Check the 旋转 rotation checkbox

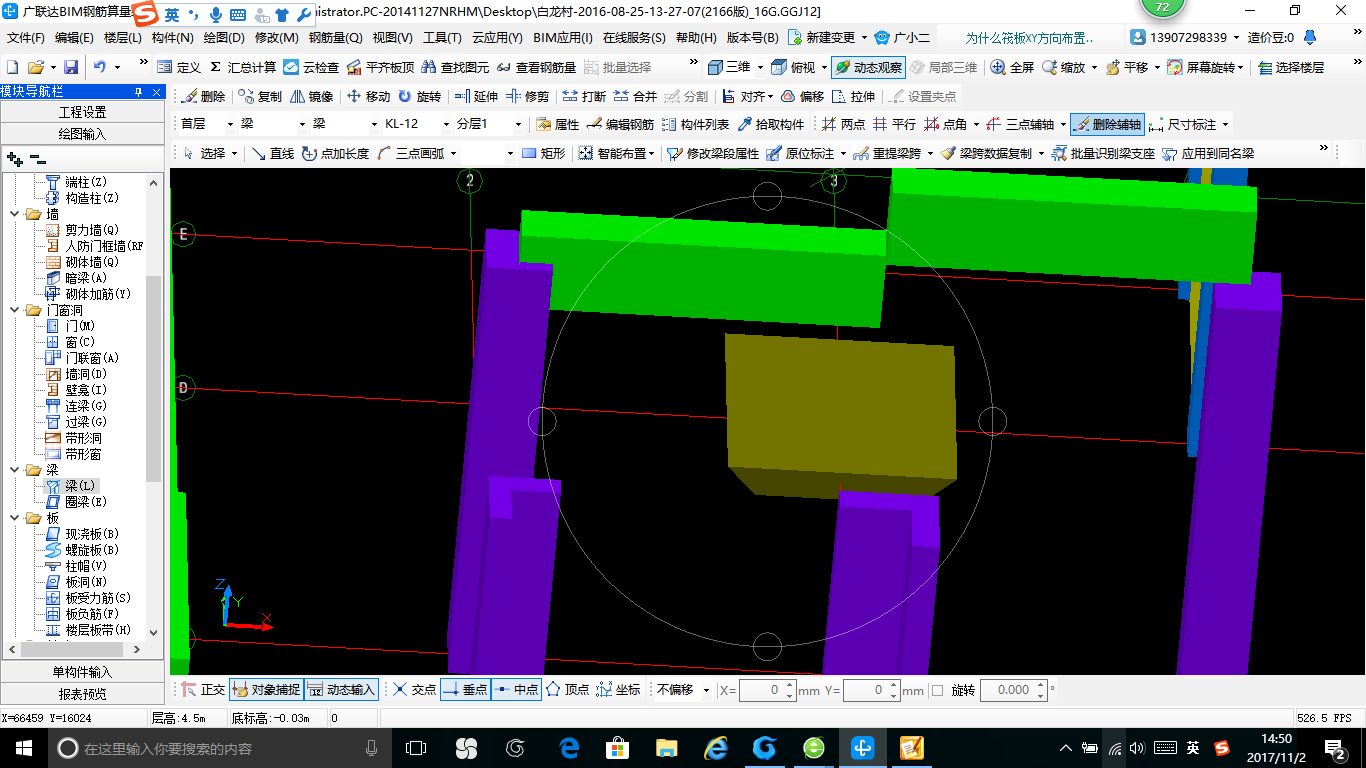[937, 690]
